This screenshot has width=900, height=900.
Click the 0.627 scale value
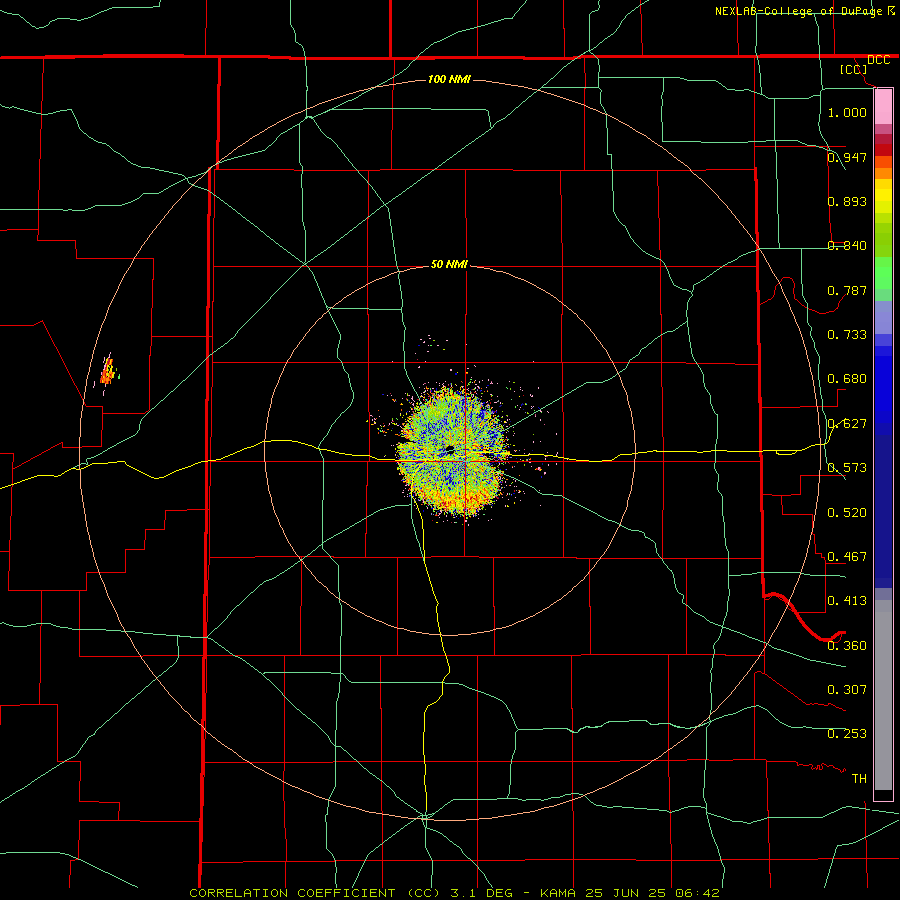(x=847, y=423)
